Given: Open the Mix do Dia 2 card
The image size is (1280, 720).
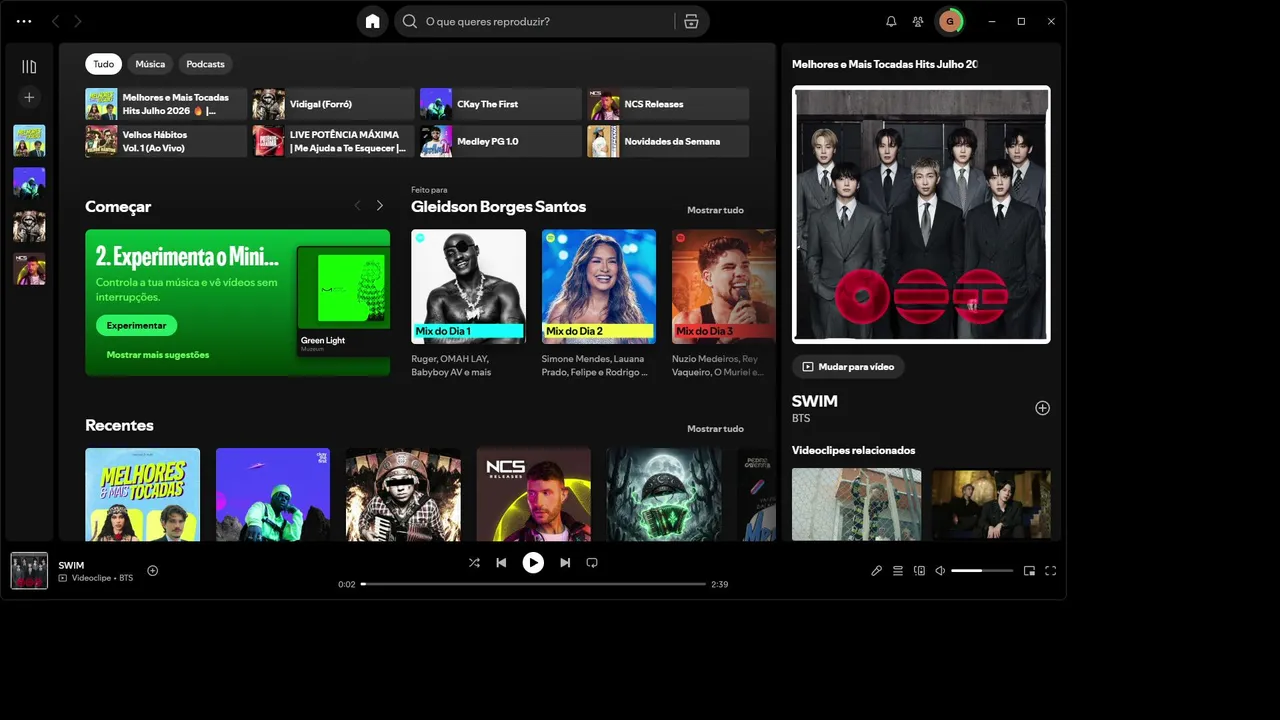Looking at the screenshot, I should 599,304.
